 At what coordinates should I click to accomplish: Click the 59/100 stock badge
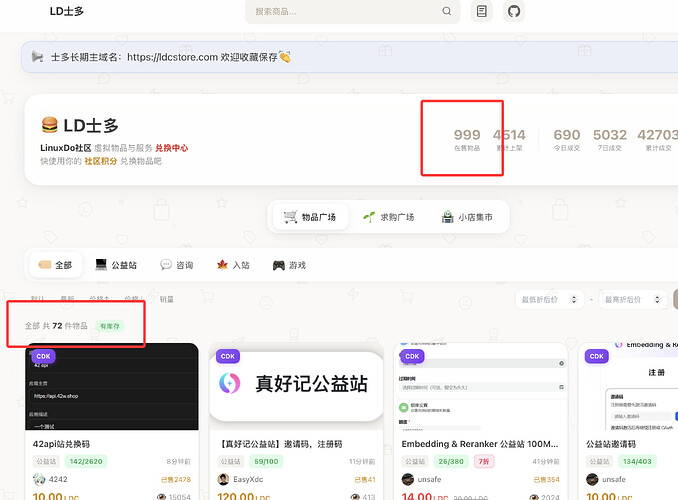tap(266, 462)
